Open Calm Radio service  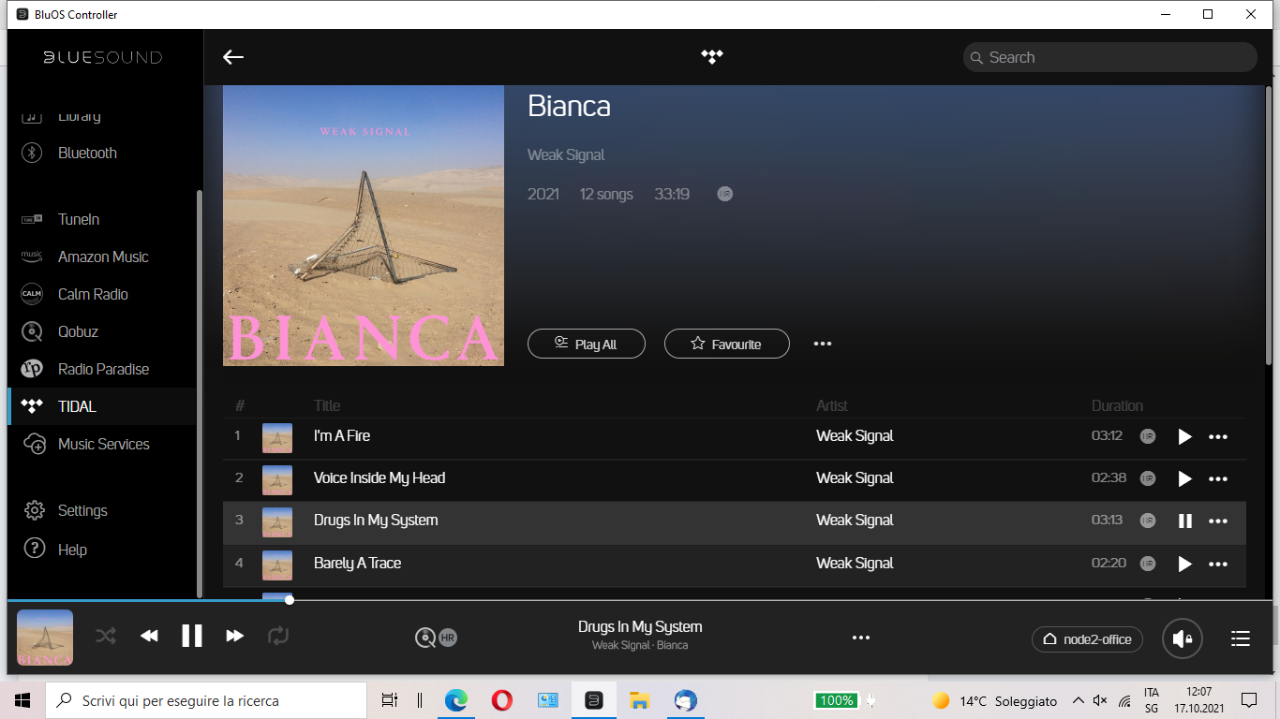[93, 294]
